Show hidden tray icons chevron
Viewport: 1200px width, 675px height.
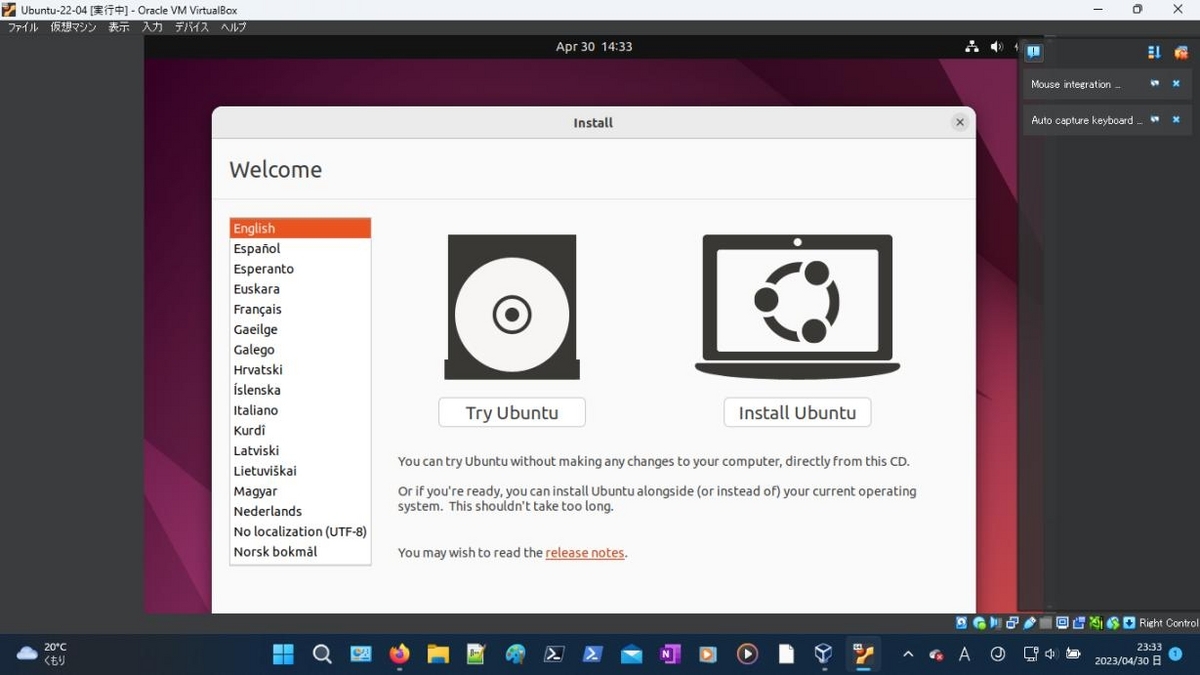coord(908,654)
